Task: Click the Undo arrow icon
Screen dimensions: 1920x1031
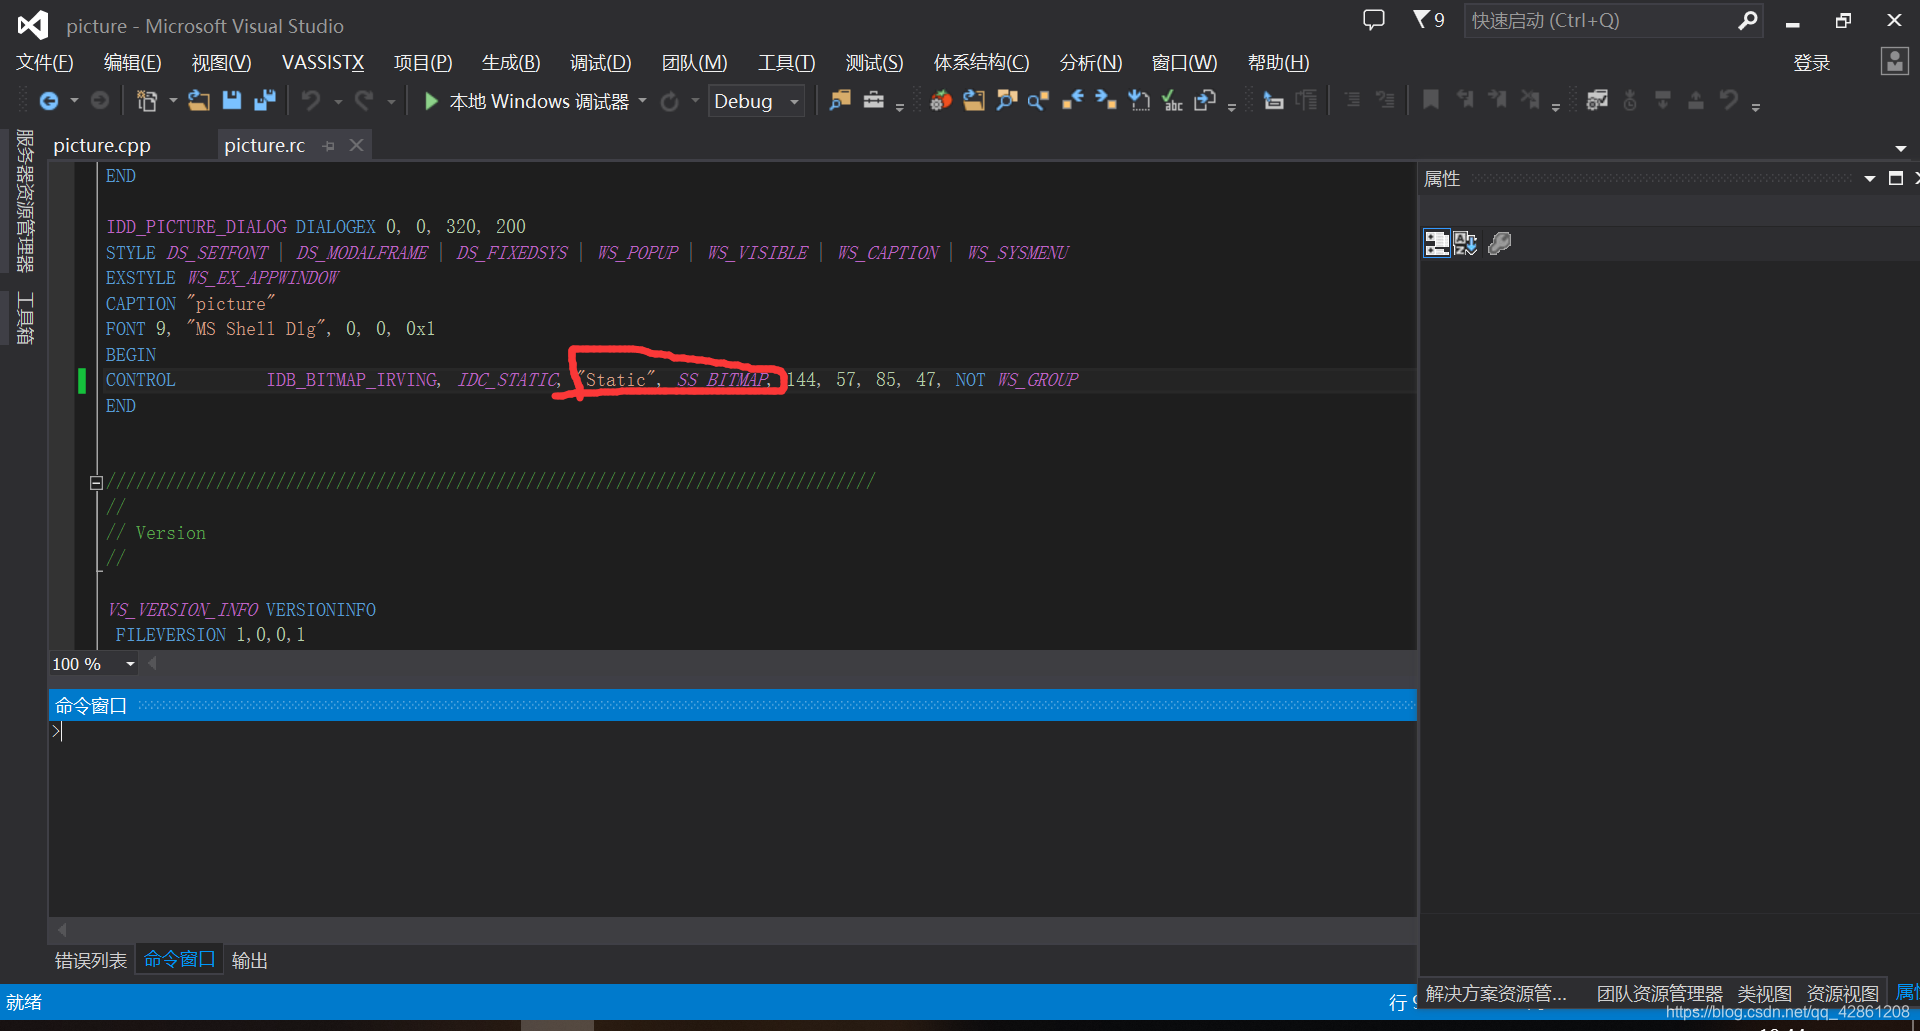Action: pos(312,101)
